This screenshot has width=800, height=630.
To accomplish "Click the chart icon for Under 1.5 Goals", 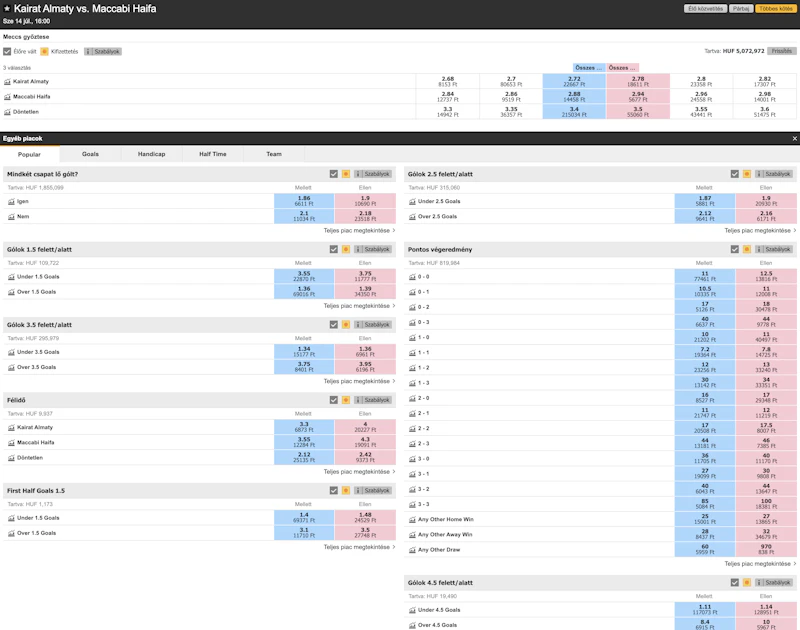I will (12, 276).
